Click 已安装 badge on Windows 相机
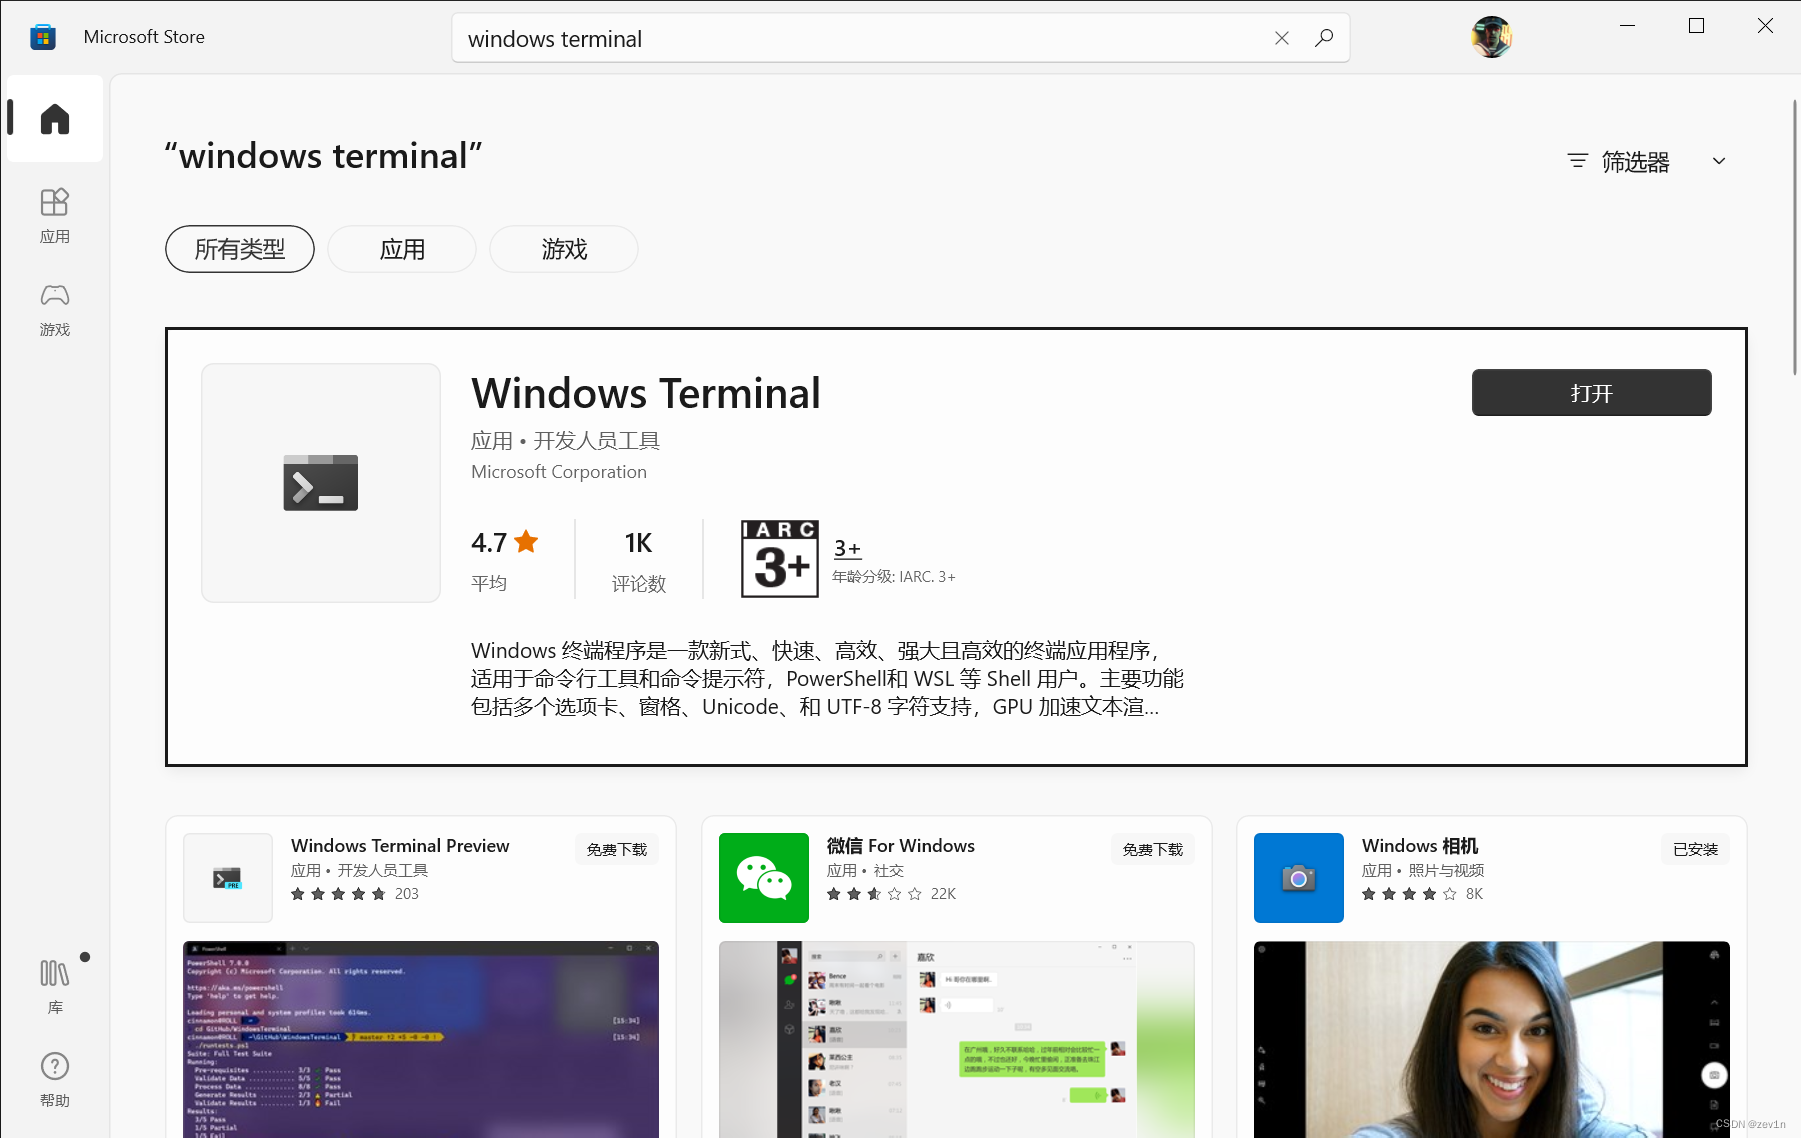The height and width of the screenshot is (1138, 1801). tap(1696, 850)
